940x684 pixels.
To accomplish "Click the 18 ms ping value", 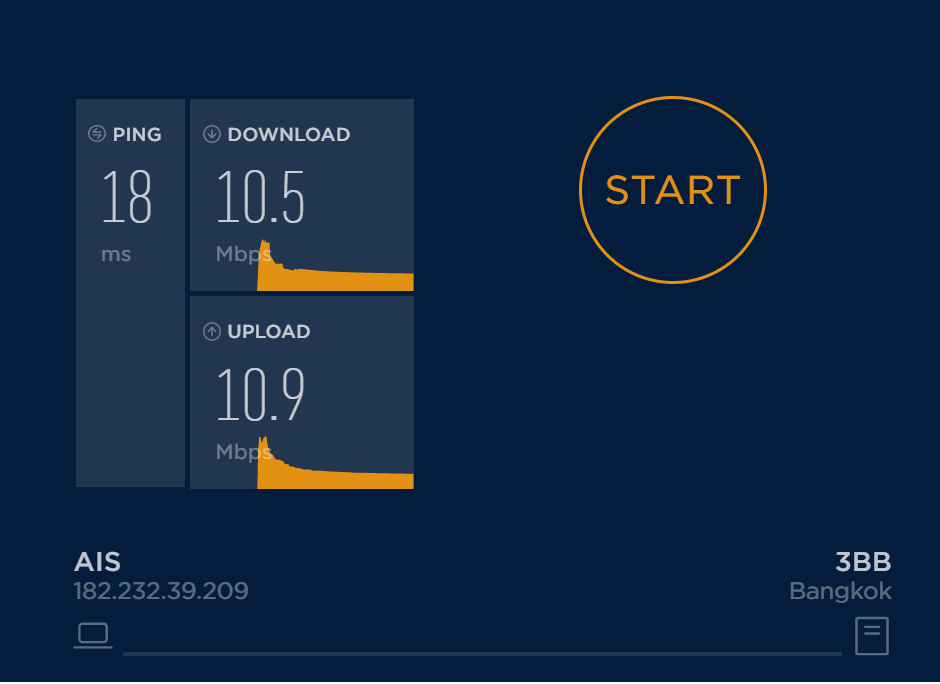I will 126,197.
